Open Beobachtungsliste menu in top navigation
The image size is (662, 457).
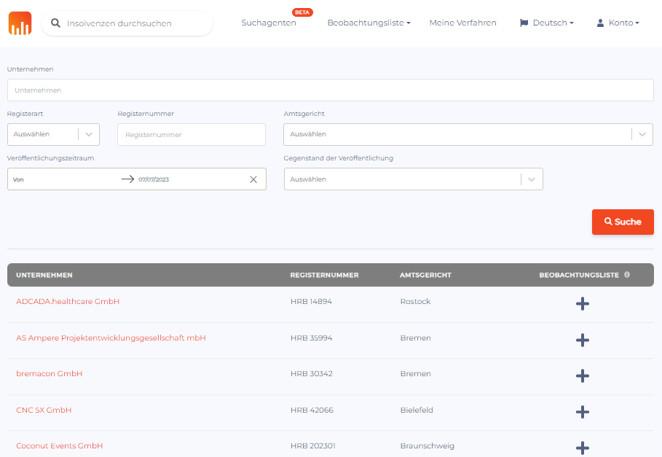click(x=368, y=22)
